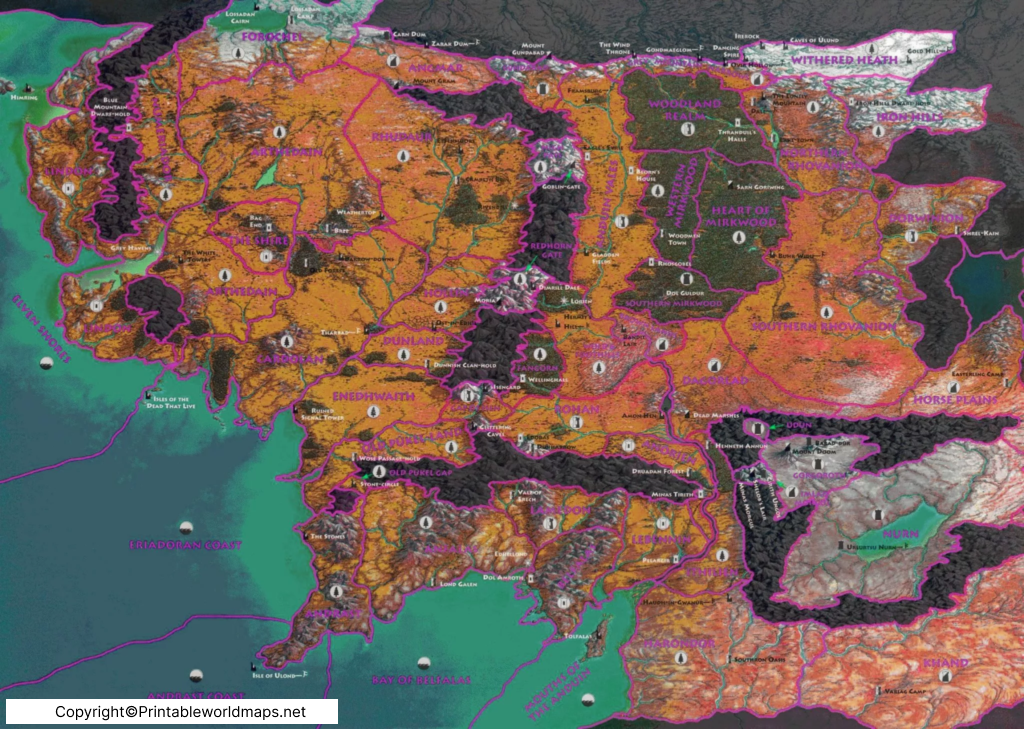Click the tower marker in Woodland Realm
The image size is (1024, 729).
coord(686,129)
